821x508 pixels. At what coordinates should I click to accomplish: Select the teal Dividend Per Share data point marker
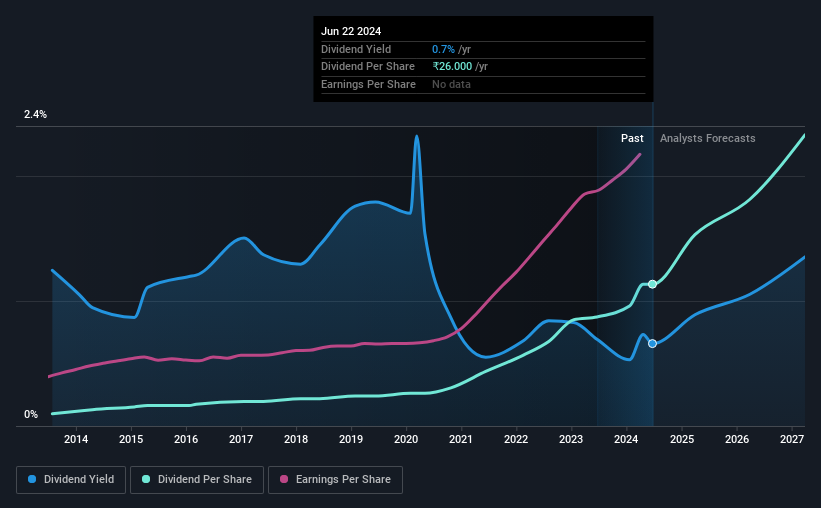tap(652, 284)
